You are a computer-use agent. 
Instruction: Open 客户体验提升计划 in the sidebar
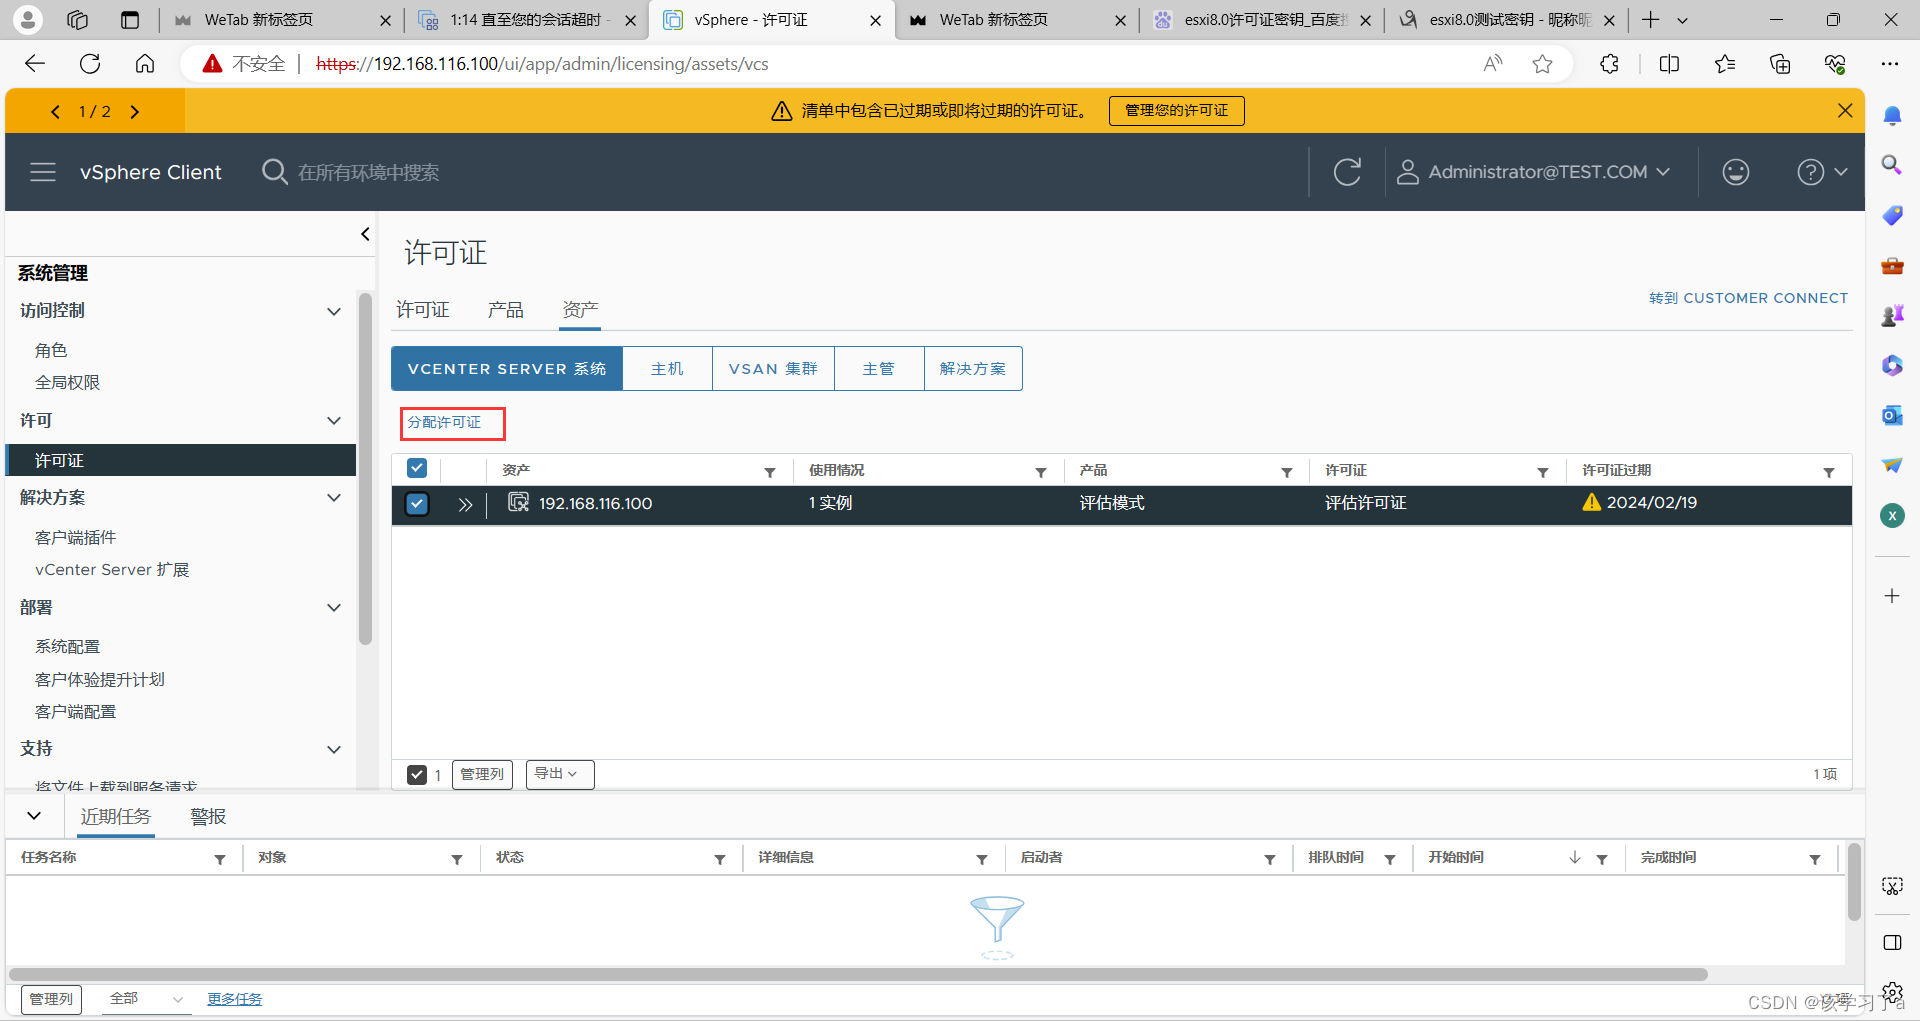click(x=99, y=679)
